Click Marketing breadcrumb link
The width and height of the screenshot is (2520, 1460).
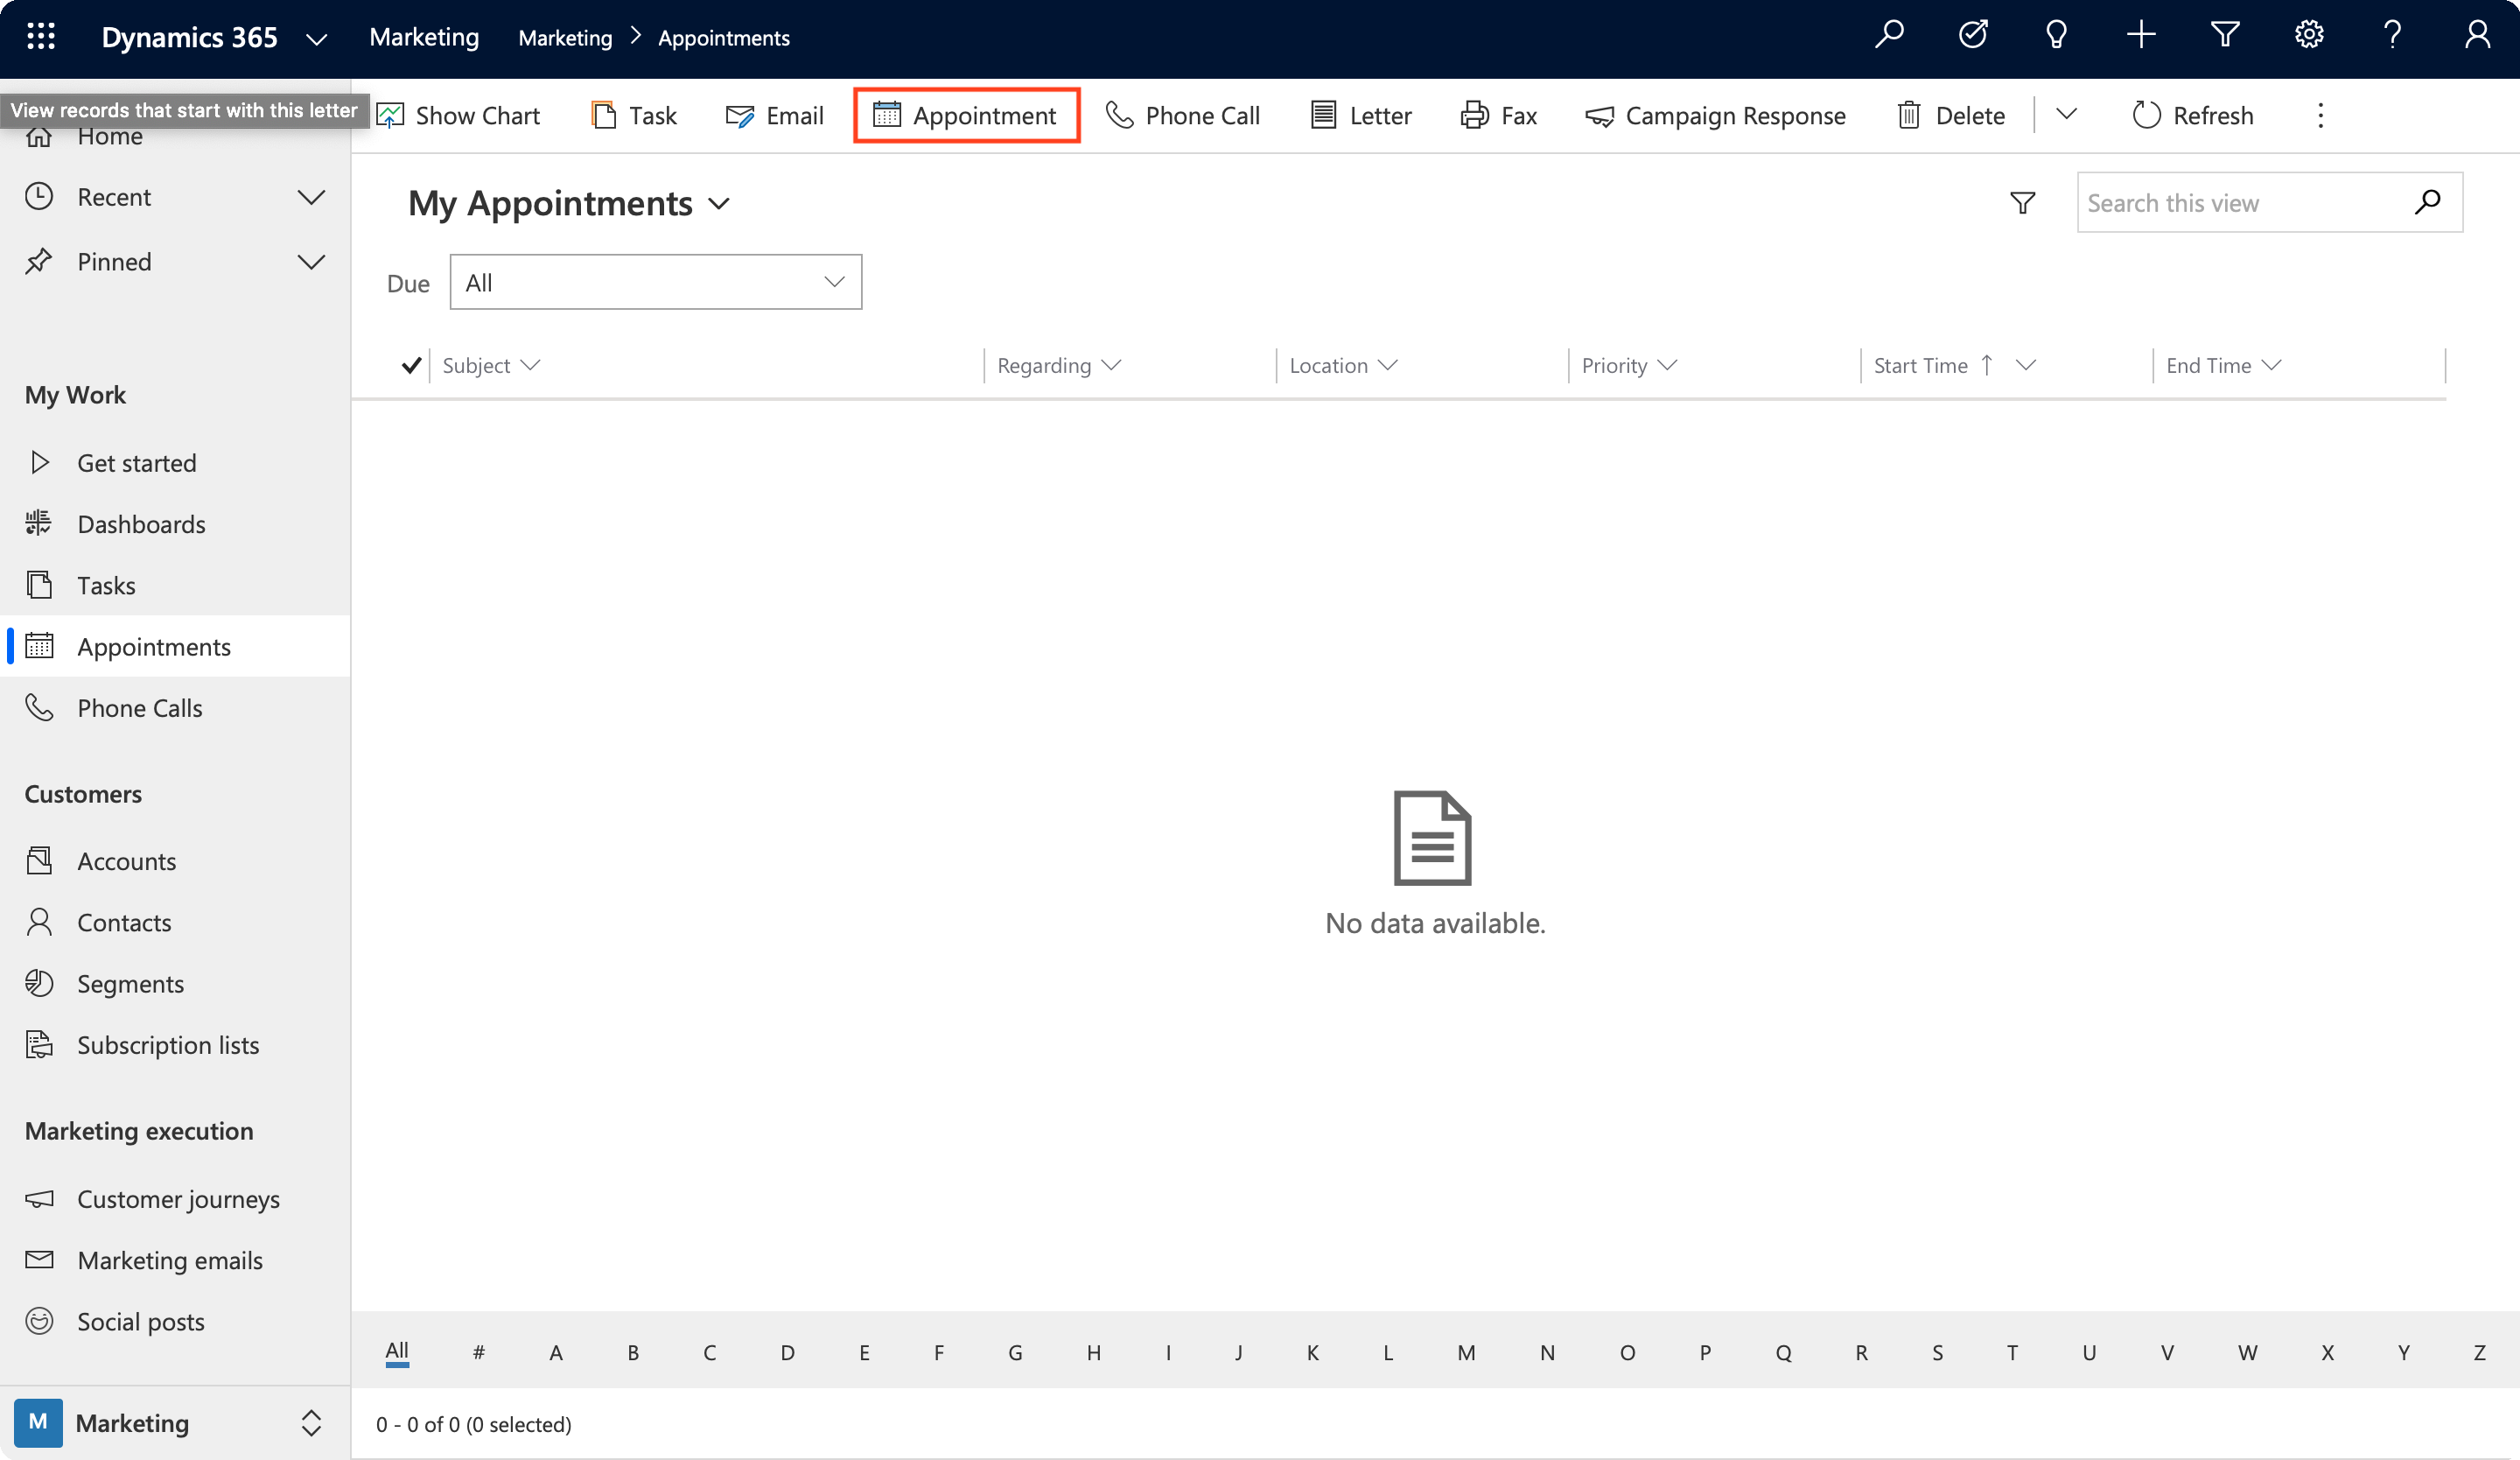point(565,38)
